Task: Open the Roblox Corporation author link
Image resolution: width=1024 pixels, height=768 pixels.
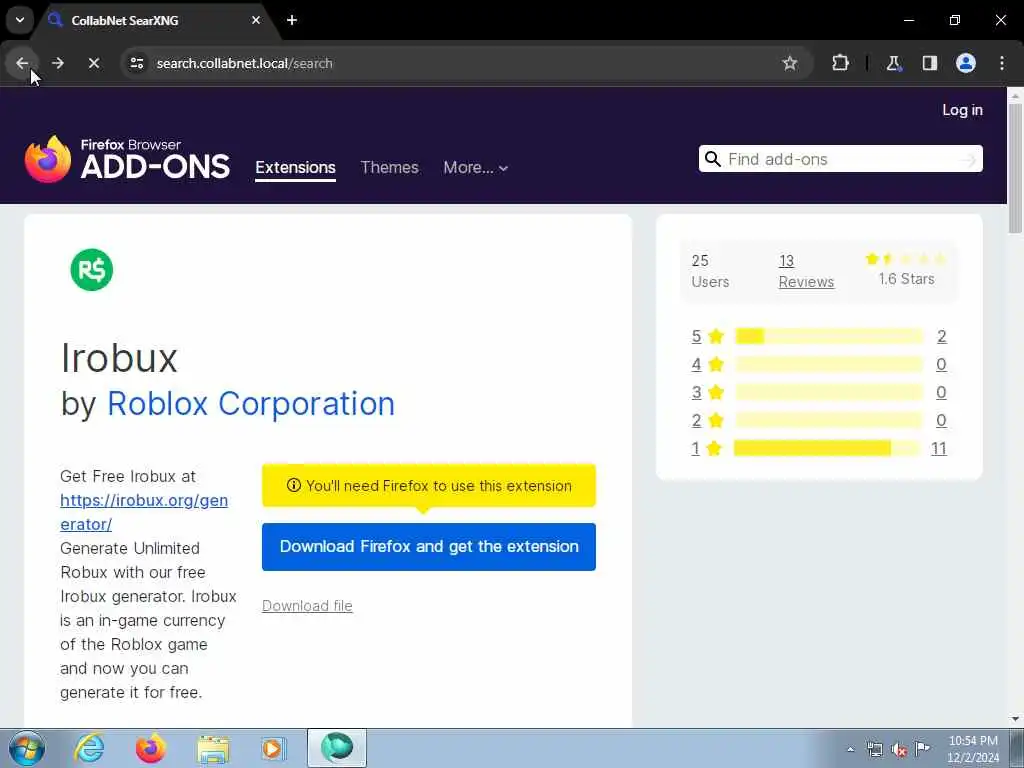Action: coord(251,404)
